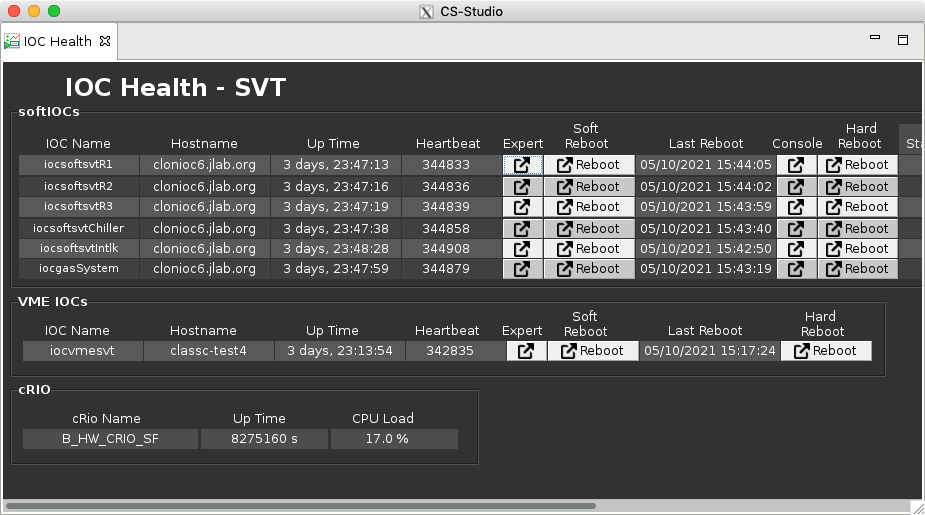The height and width of the screenshot is (515, 925).
Task: Open Expert screen for iocsoftsvtR3
Action: 522,207
